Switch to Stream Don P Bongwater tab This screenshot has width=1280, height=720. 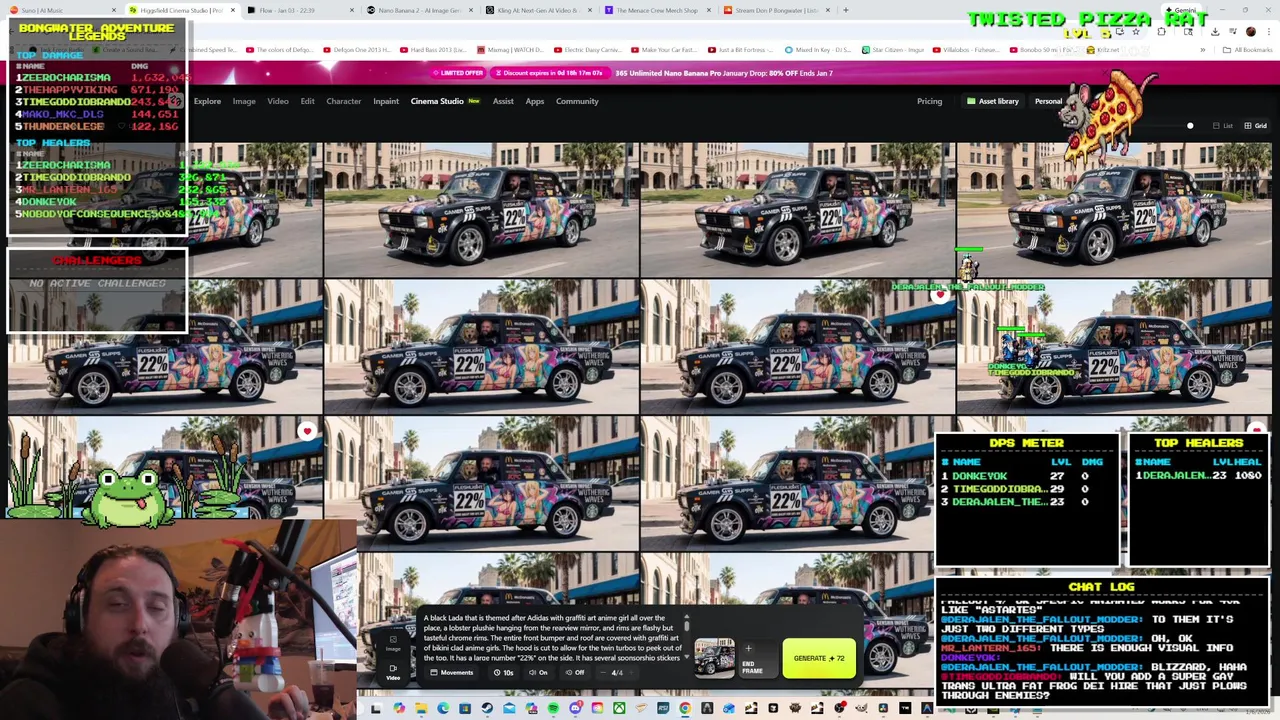coord(776,10)
